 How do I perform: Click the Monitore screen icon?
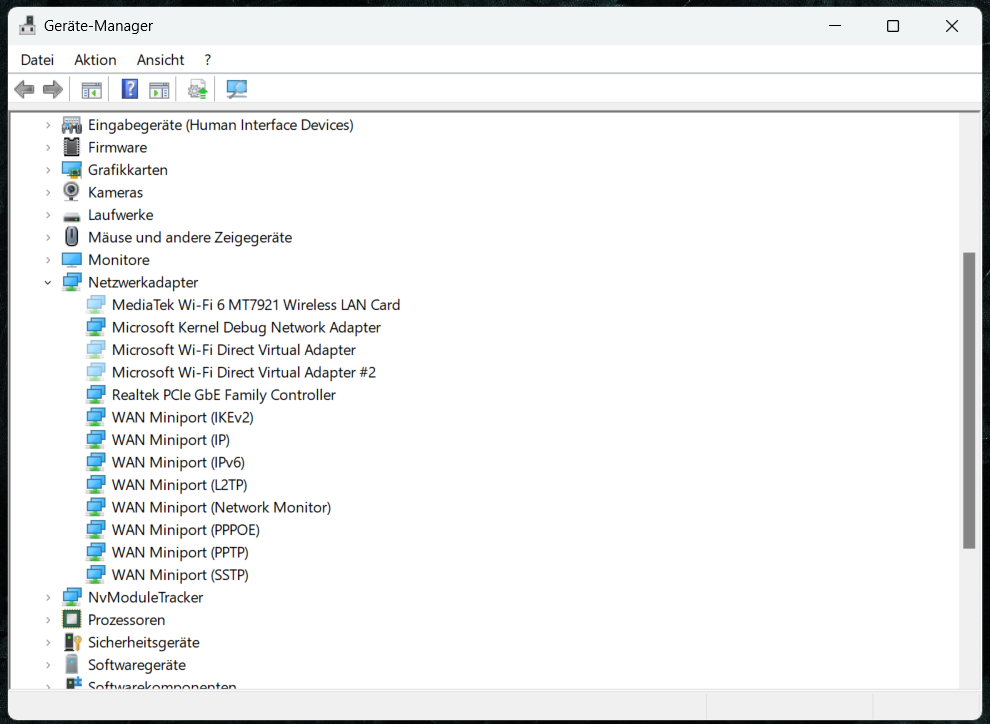click(72, 259)
